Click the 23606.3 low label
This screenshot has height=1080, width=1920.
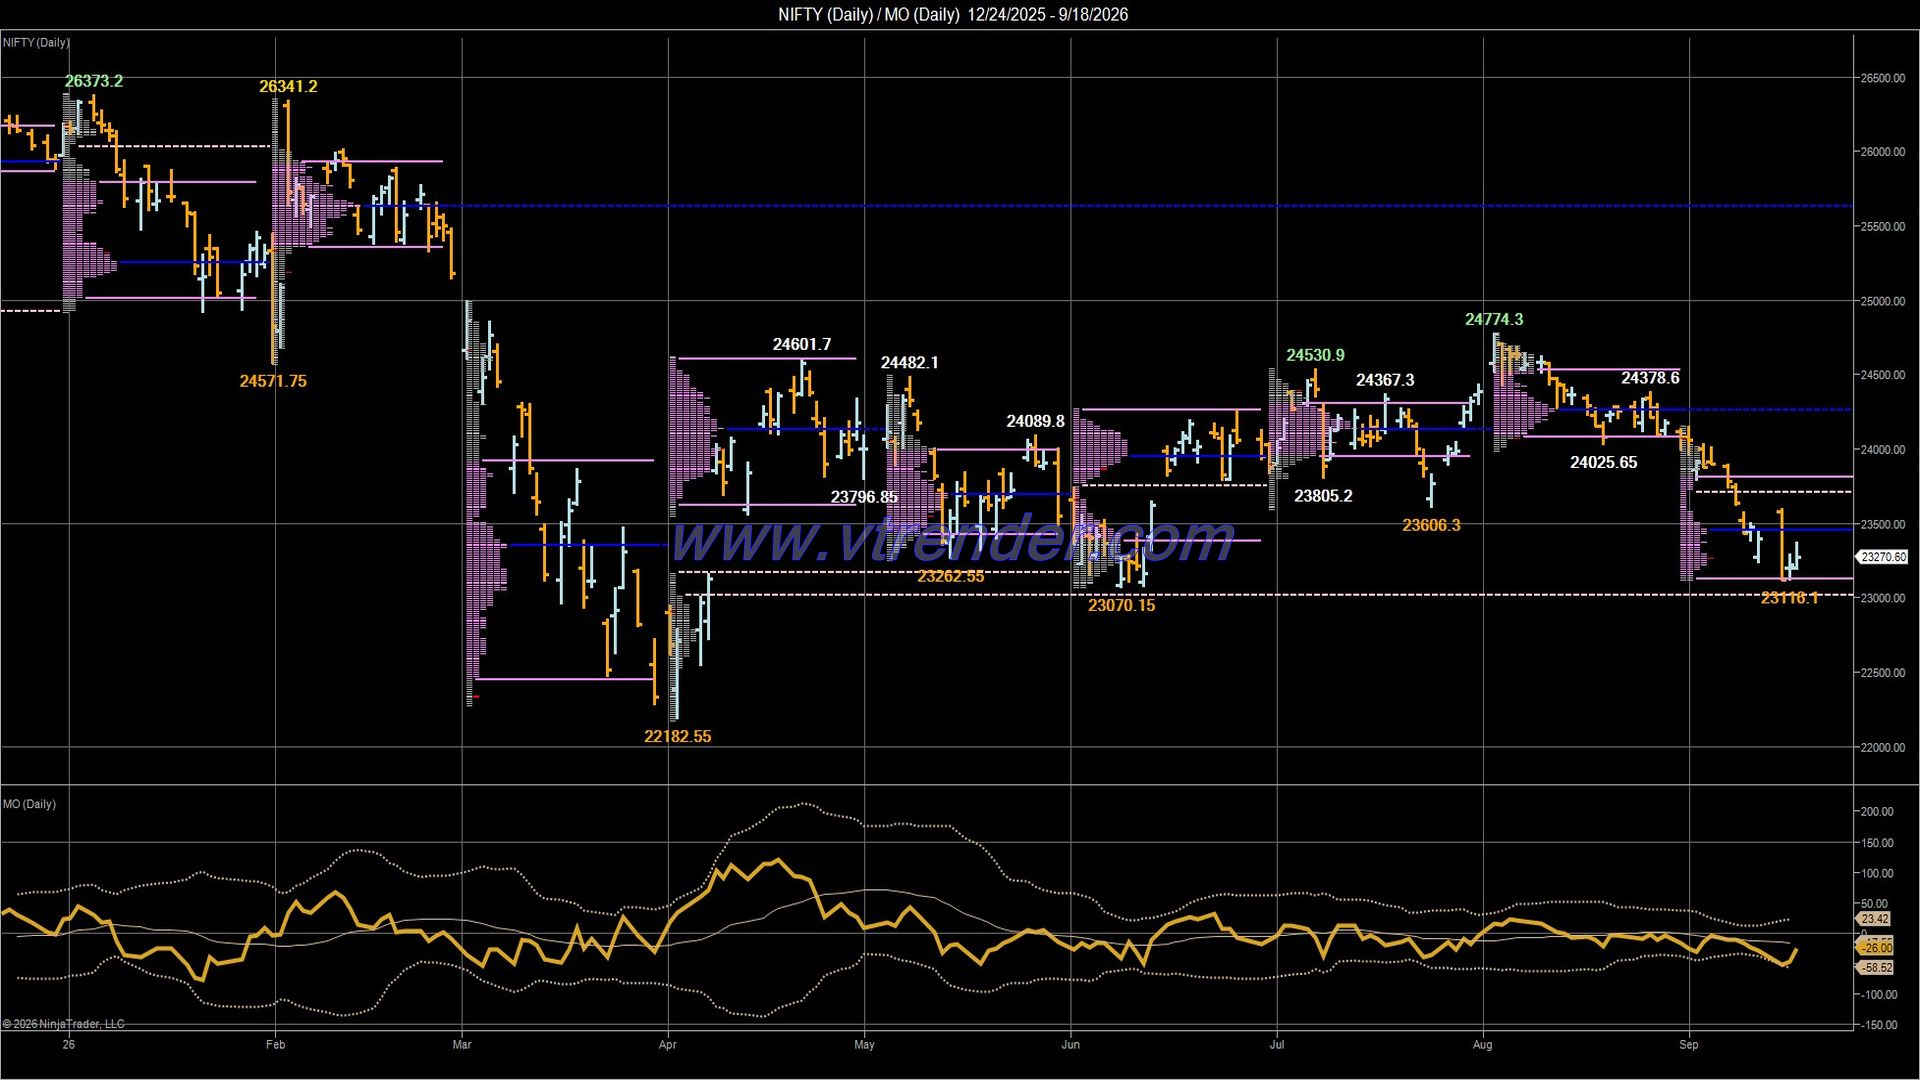pyautogui.click(x=1431, y=525)
